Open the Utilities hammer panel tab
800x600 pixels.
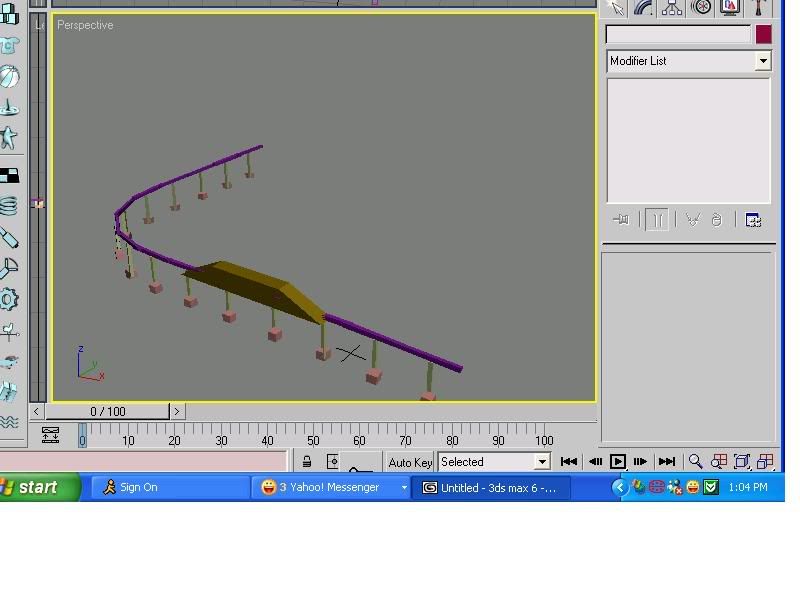pyautogui.click(x=759, y=8)
